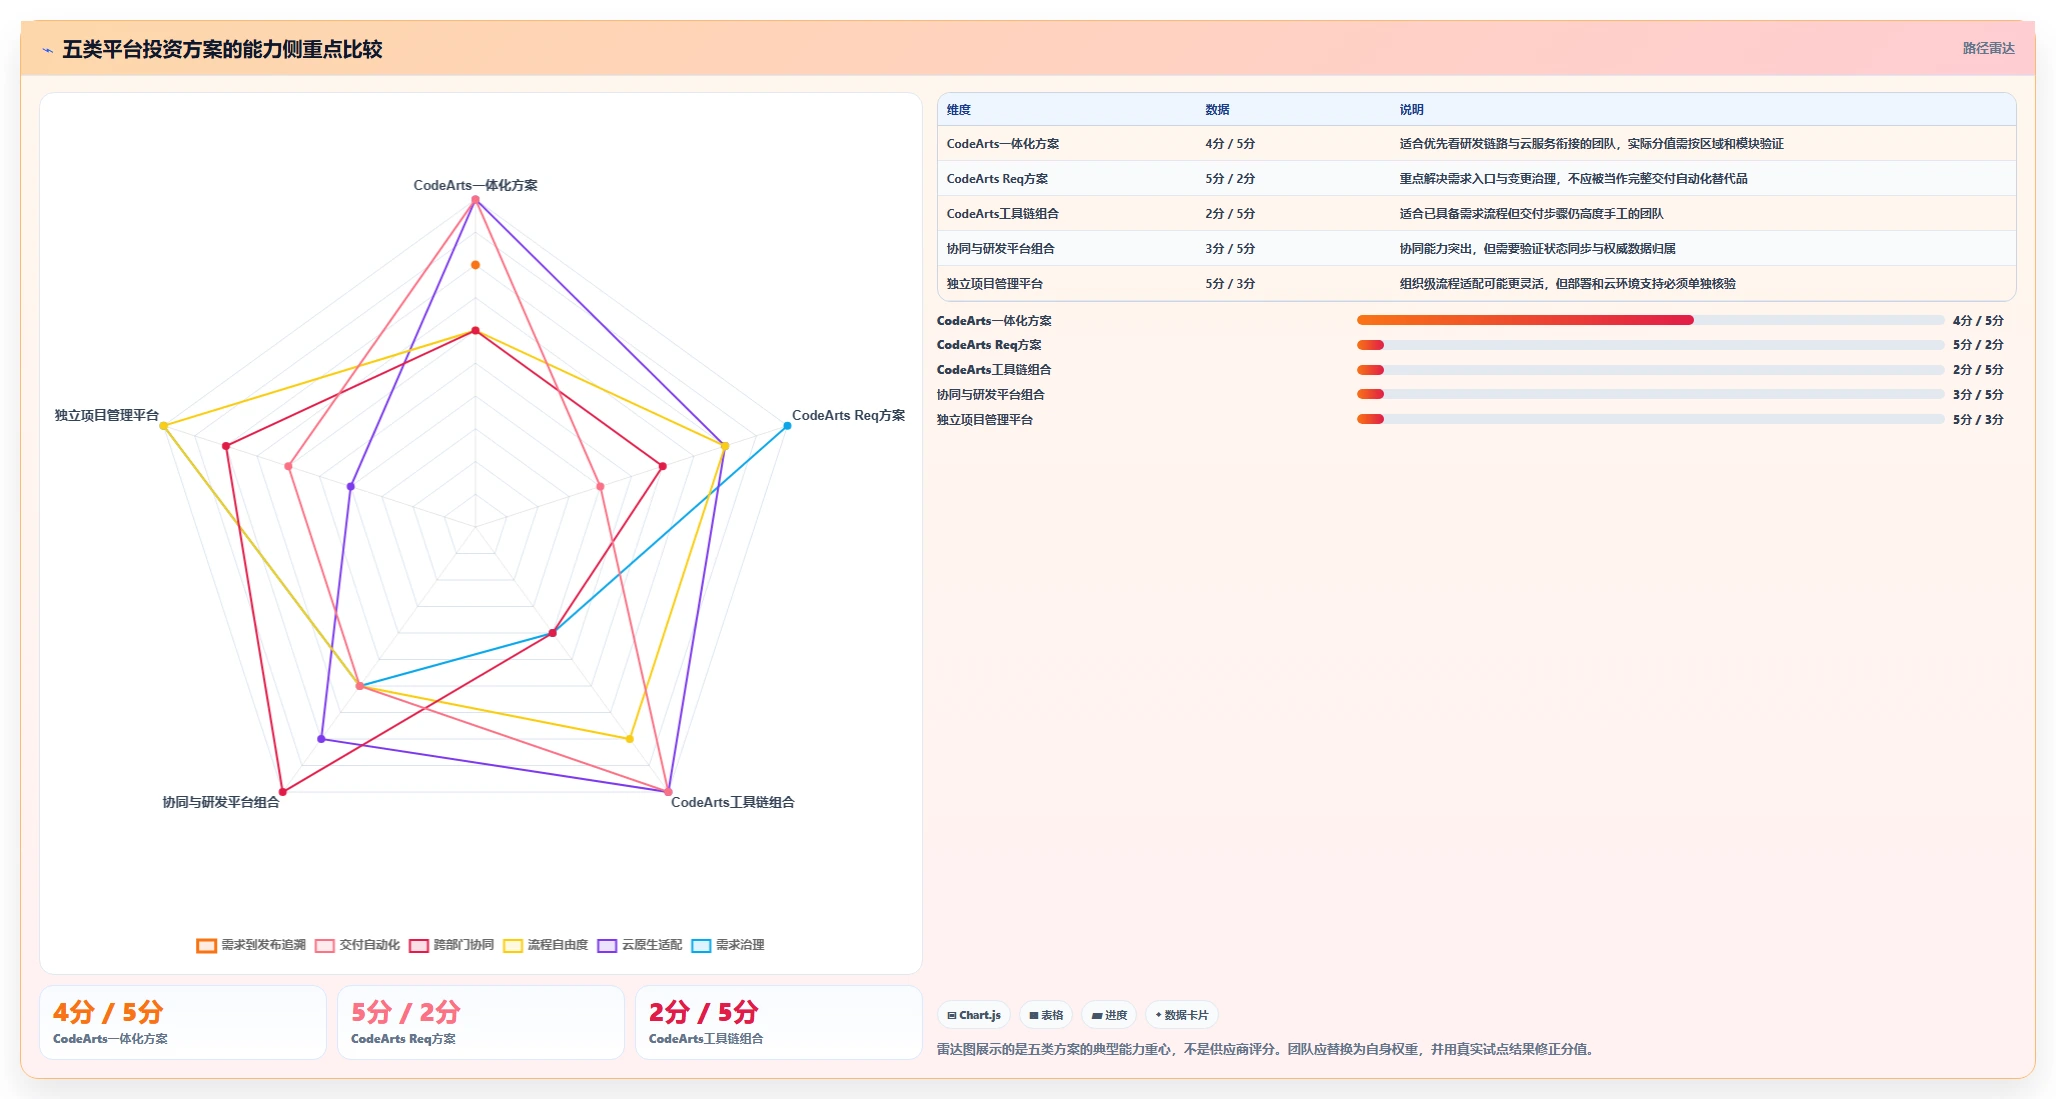Click the description starting 组织级流程适配
This screenshot has width=2056, height=1099.
[1567, 284]
